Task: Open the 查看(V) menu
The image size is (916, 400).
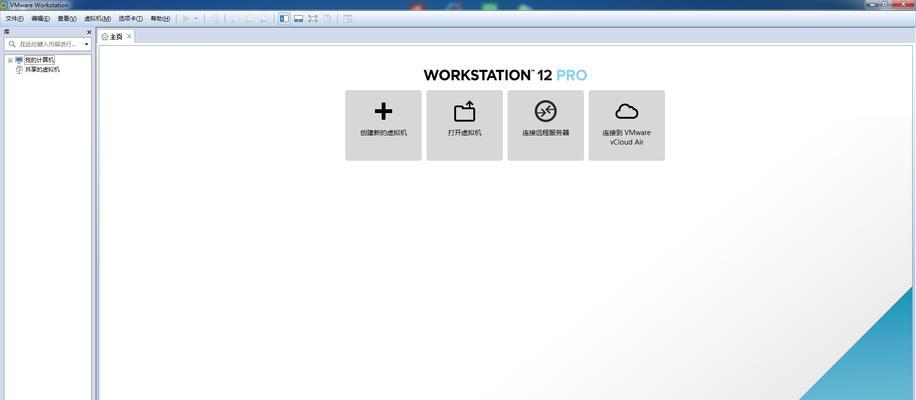Action: point(67,19)
